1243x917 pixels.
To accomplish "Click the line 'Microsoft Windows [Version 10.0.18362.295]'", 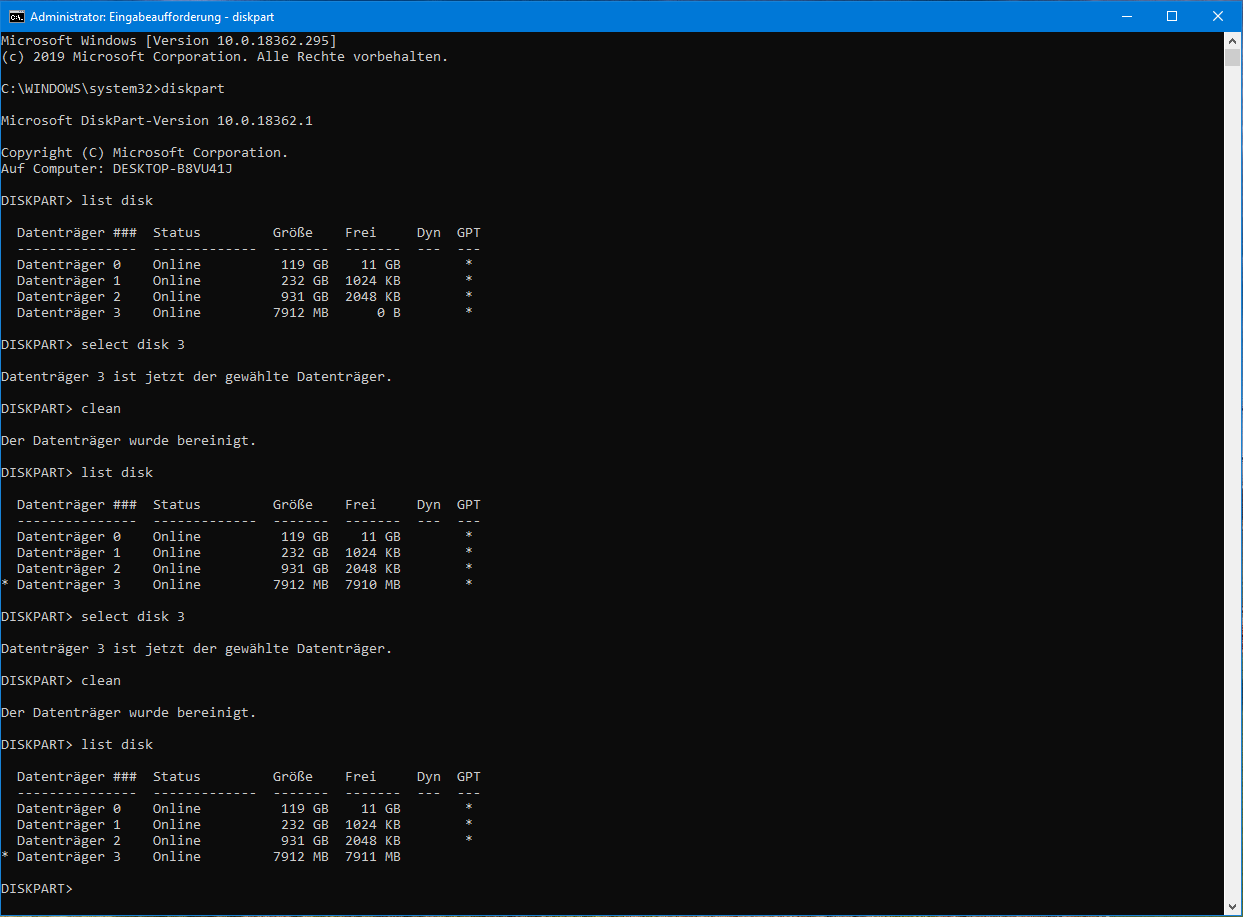I will (169, 40).
